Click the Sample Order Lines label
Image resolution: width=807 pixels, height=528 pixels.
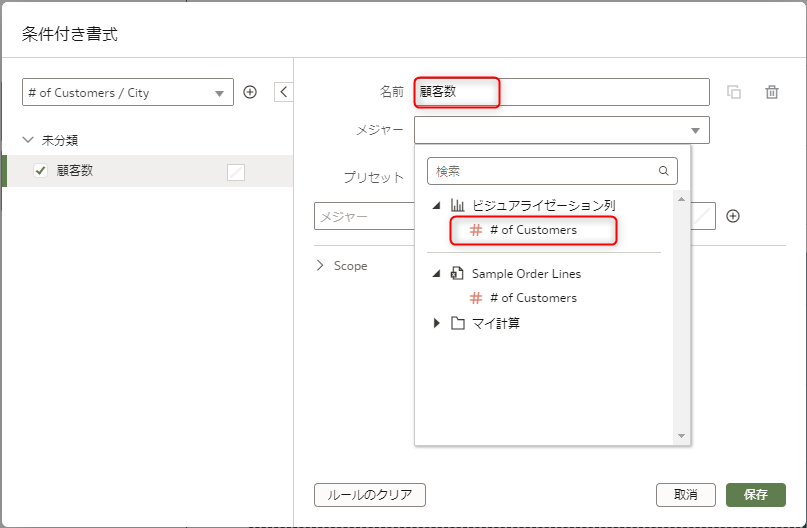click(526, 274)
